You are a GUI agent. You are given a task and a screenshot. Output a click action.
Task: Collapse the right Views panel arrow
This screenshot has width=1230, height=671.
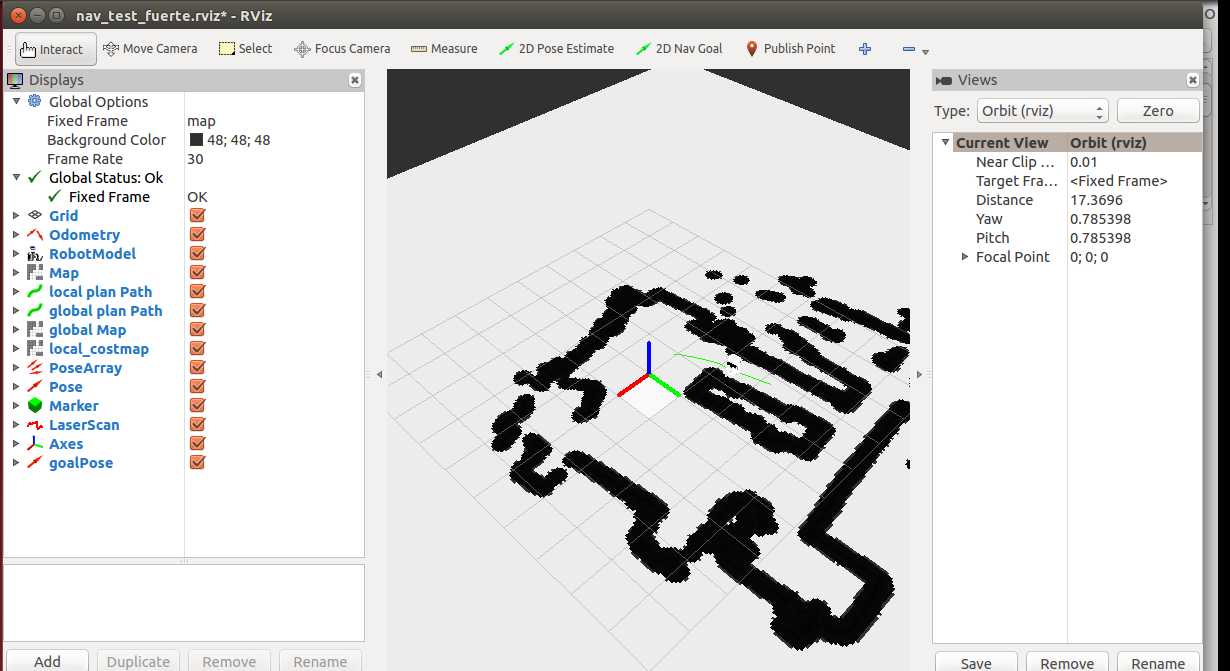919,374
